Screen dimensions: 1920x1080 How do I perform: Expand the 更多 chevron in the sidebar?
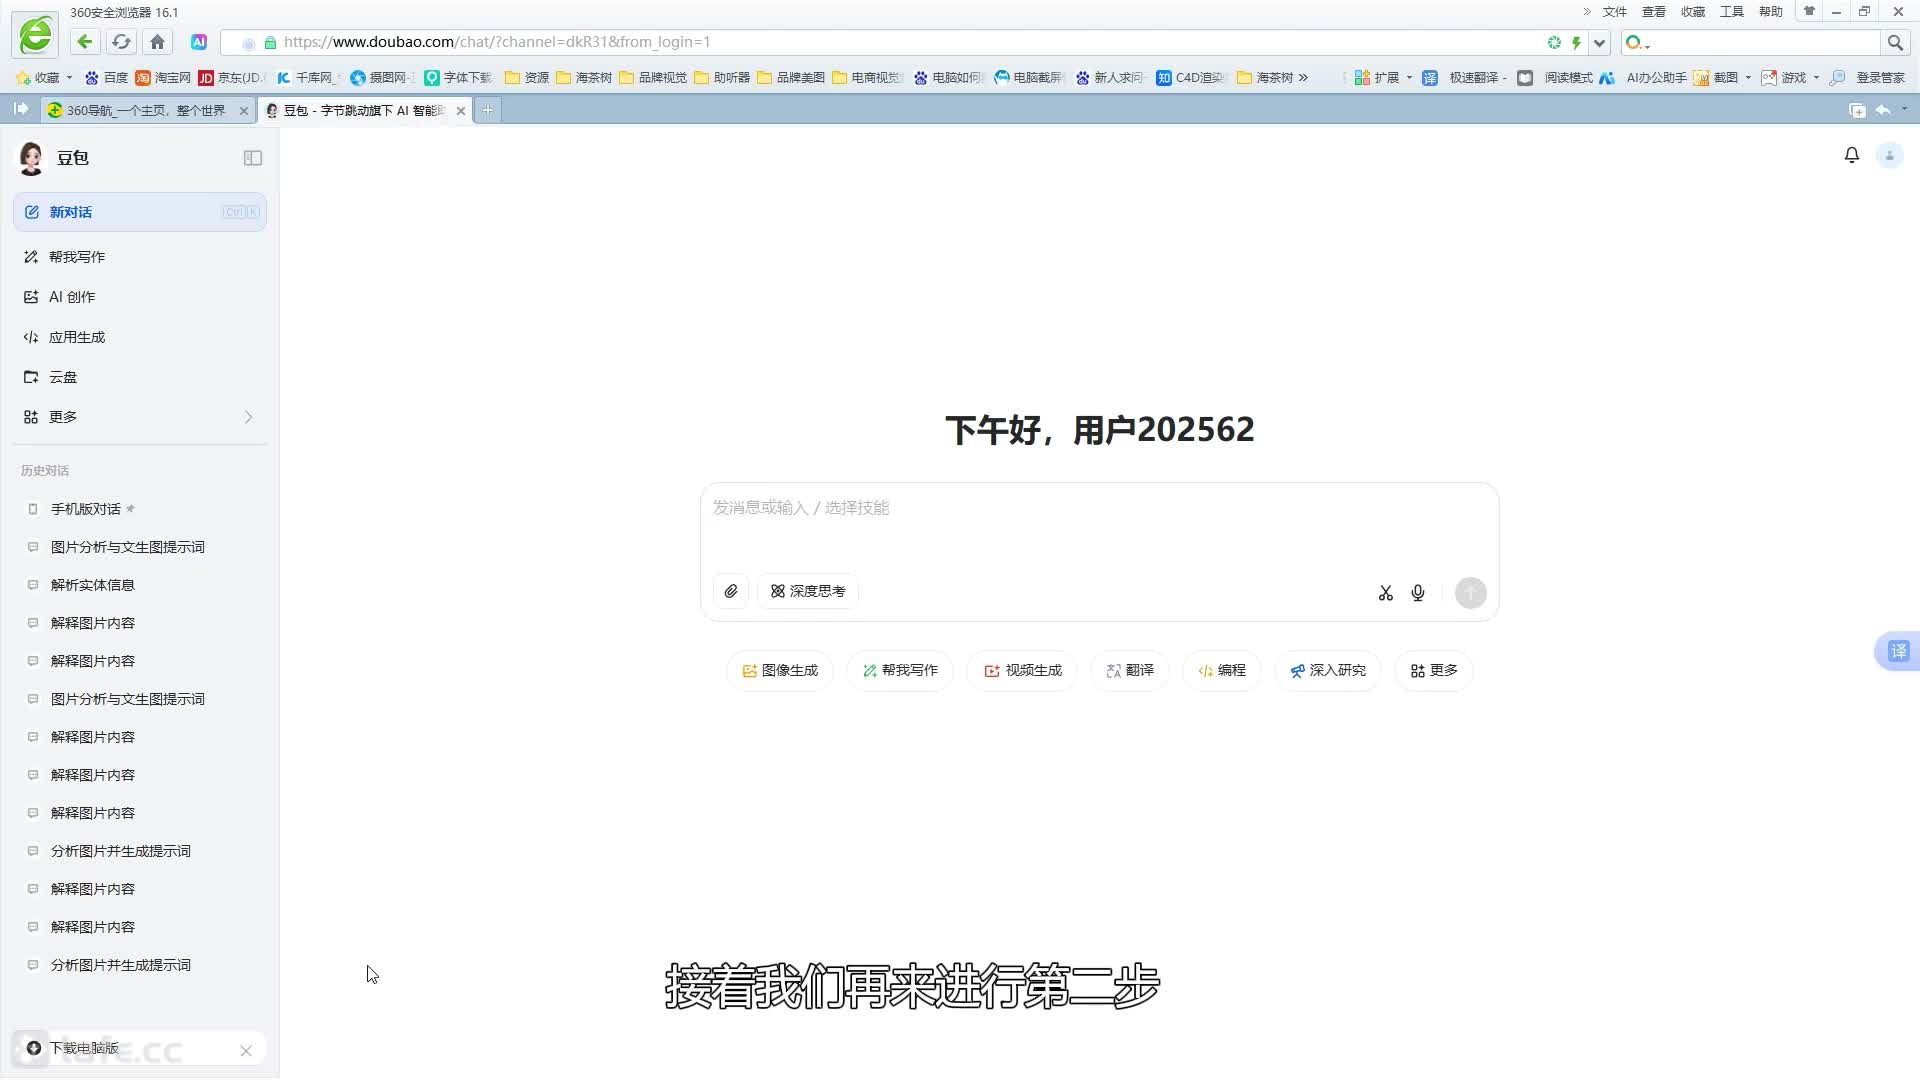[249, 417]
